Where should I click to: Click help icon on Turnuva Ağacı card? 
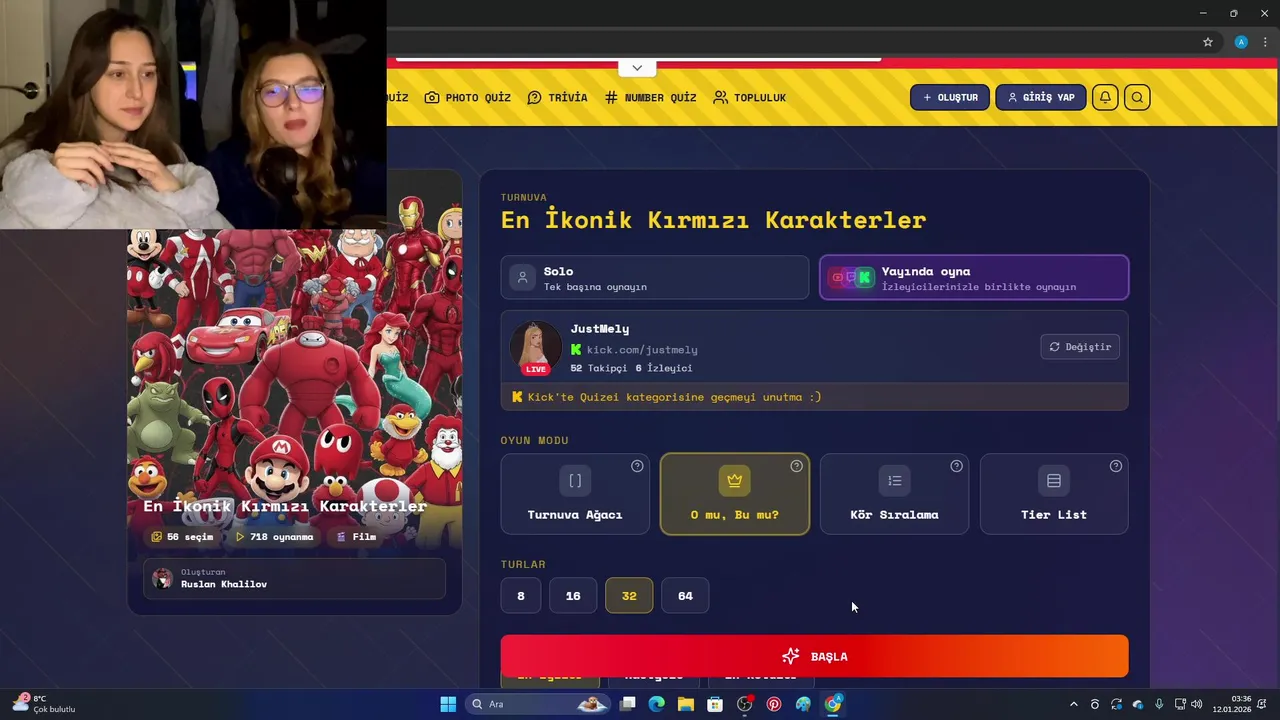coord(637,466)
